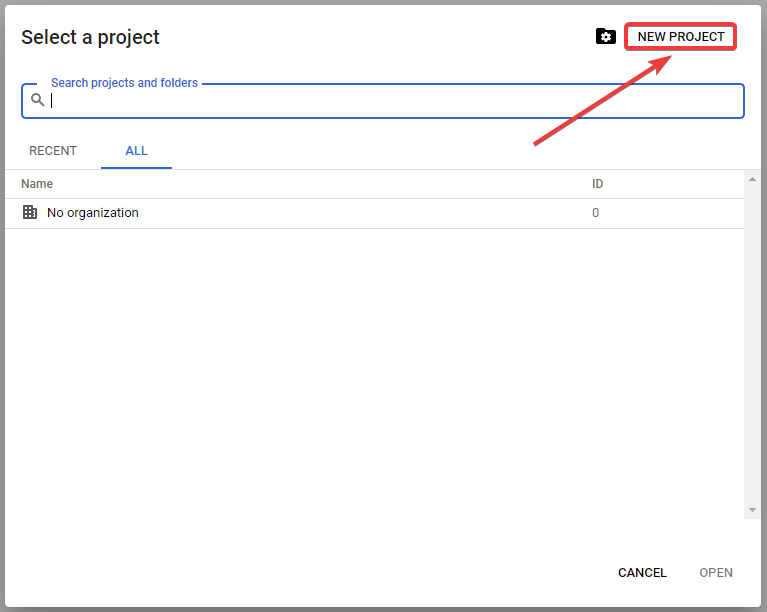Click the Name column header

(x=37, y=184)
